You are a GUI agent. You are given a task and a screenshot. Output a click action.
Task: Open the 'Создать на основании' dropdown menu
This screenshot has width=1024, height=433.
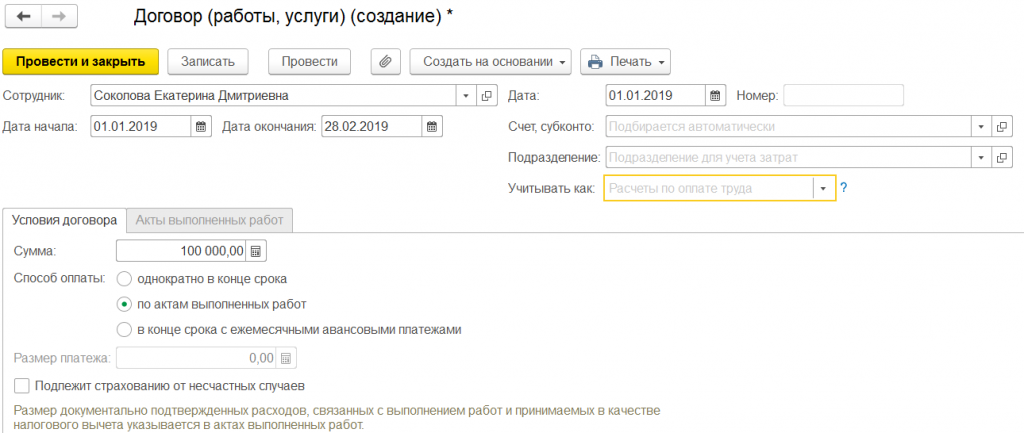[x=490, y=61]
